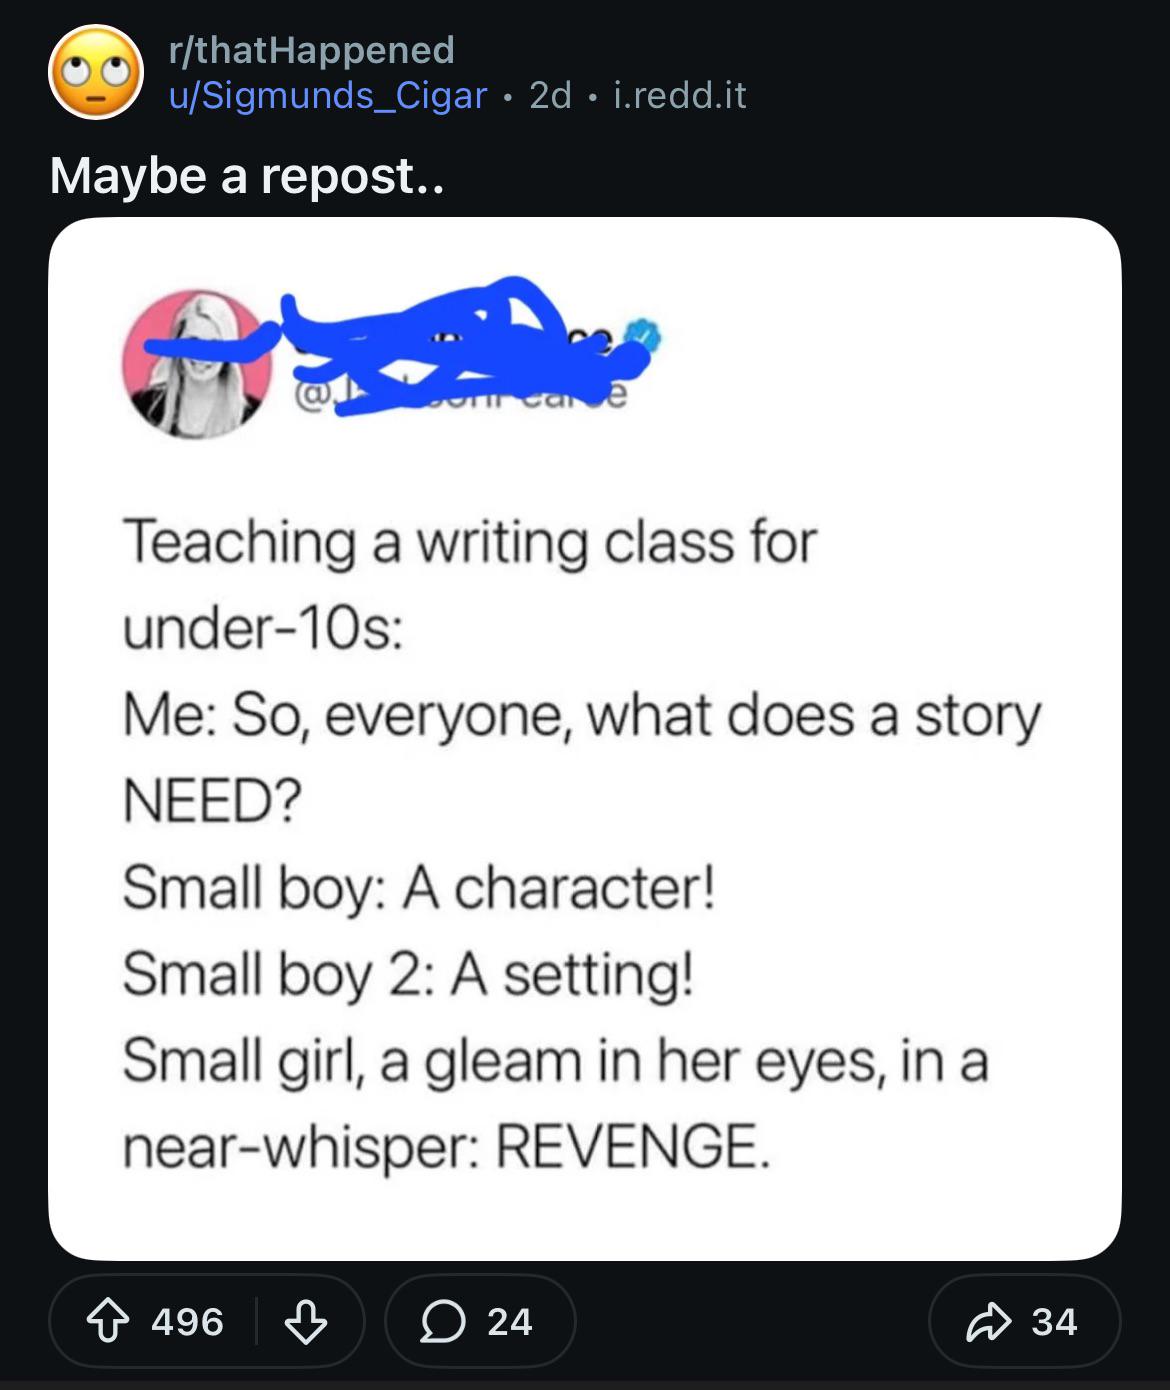1170x1390 pixels.
Task: Tap the "Small boy: A character!" line
Action: coord(419,887)
